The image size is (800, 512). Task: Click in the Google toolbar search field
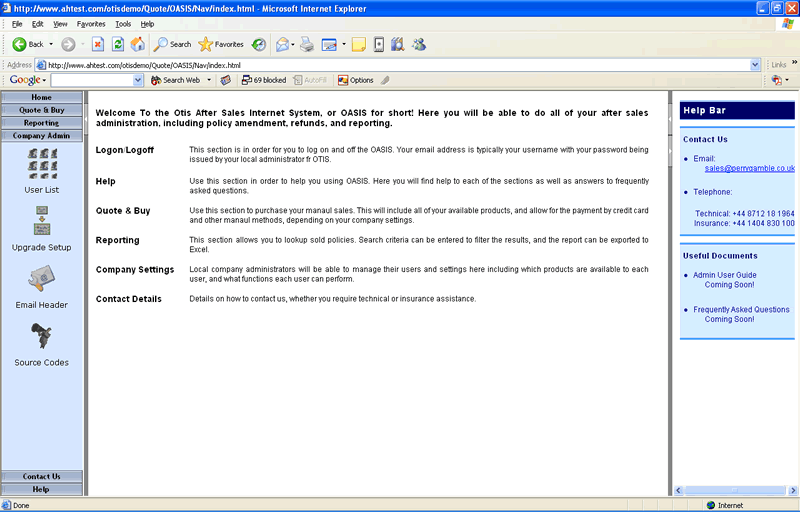coord(92,80)
